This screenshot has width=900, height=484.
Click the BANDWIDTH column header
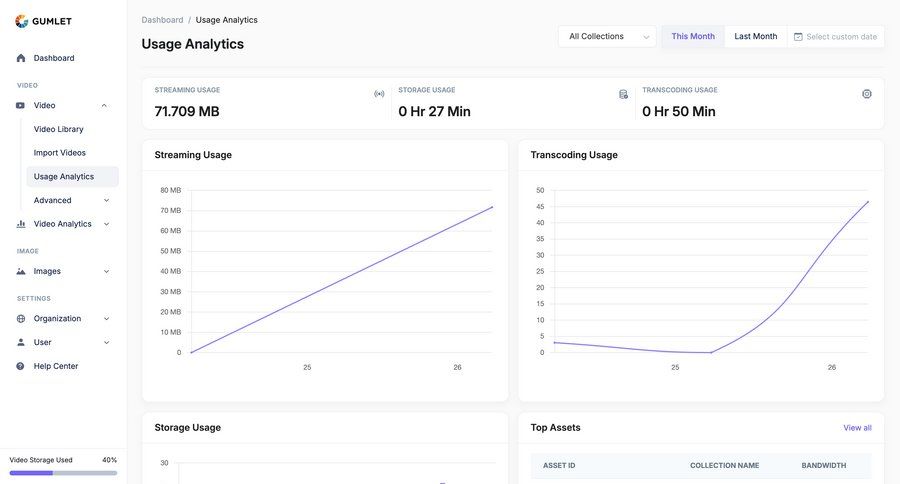point(824,466)
